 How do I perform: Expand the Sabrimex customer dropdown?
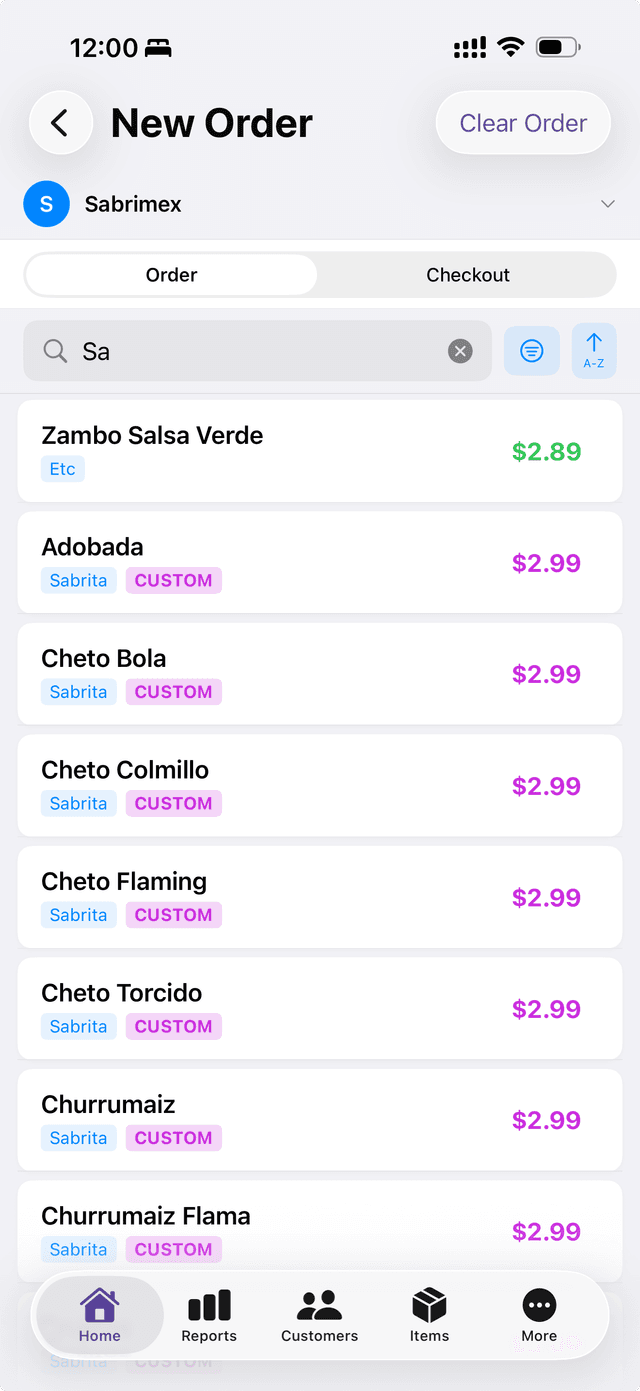click(x=607, y=204)
